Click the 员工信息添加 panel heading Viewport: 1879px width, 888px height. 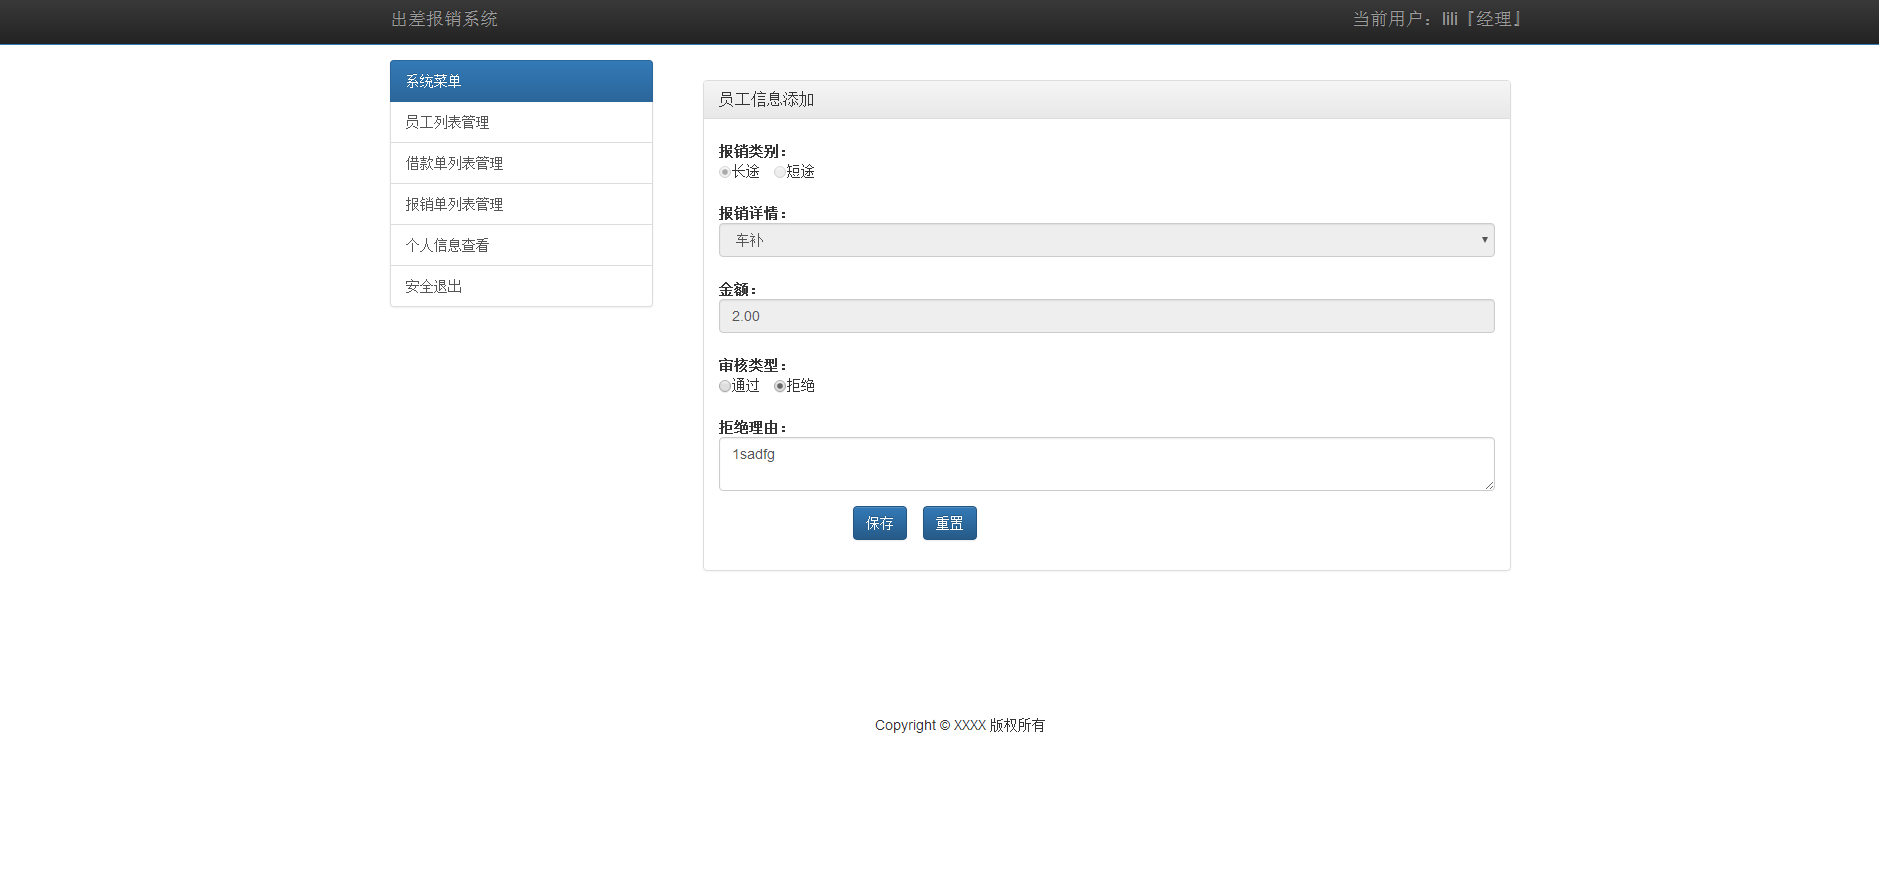1106,100
